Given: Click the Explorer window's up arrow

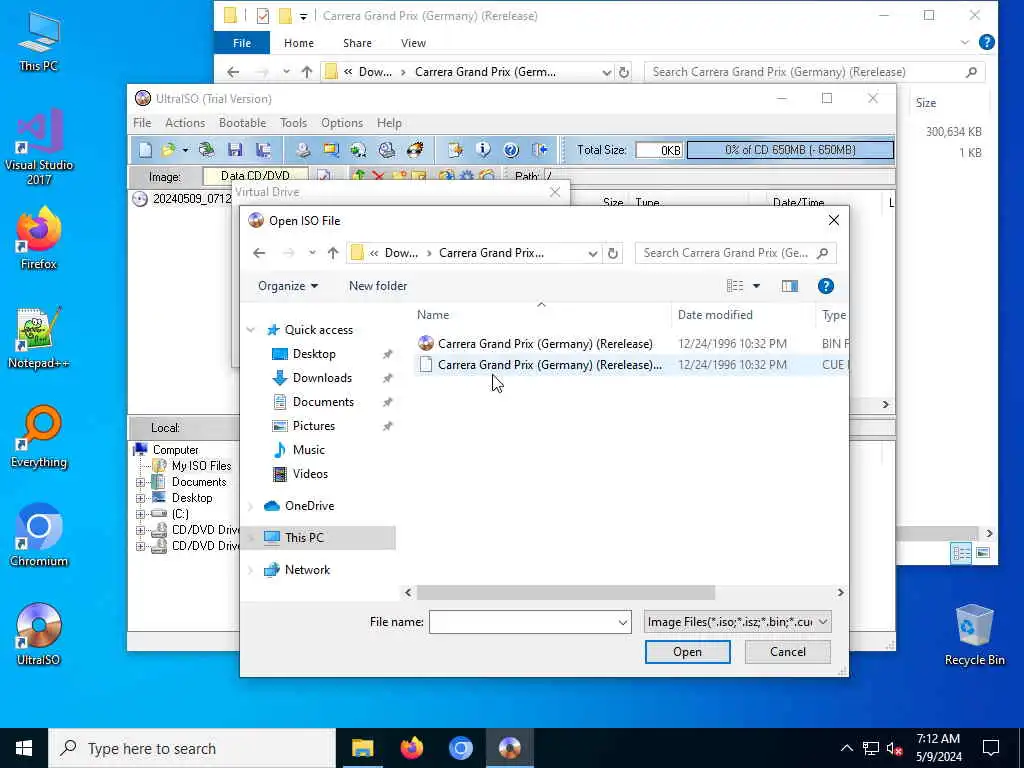Looking at the screenshot, I should tap(307, 72).
